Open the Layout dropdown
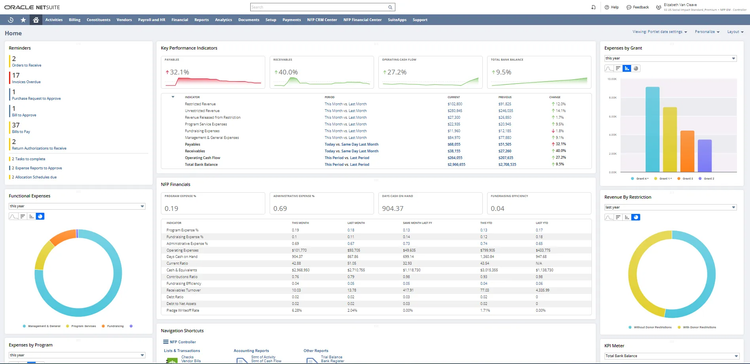Viewport: 750px width, 364px height. 735,32
